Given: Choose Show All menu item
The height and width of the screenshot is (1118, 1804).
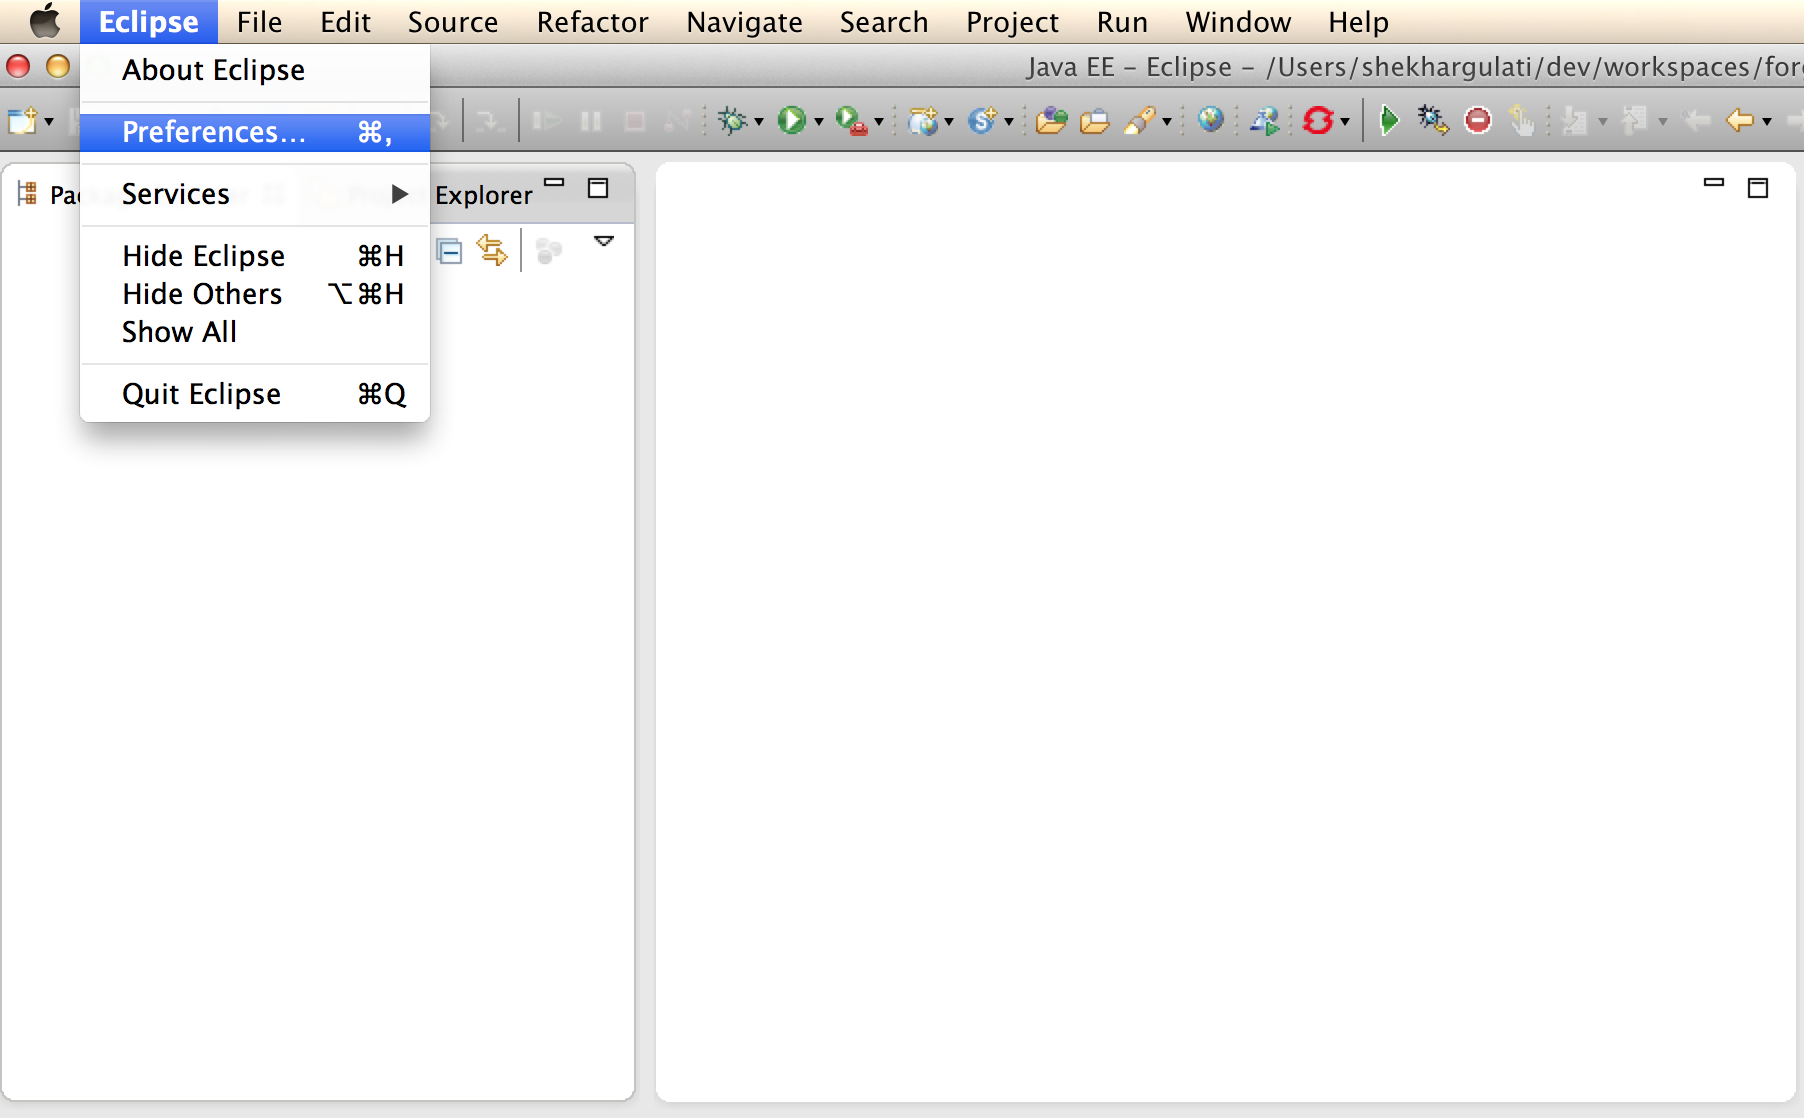Looking at the screenshot, I should (x=255, y=332).
